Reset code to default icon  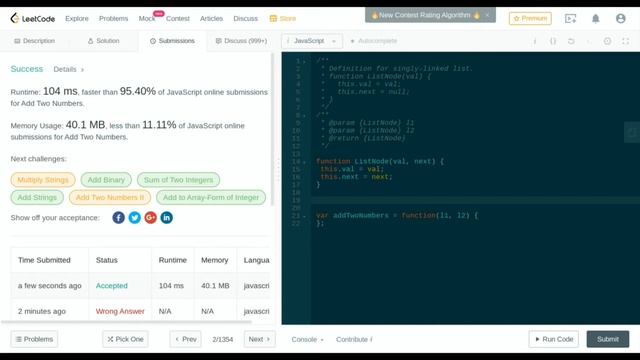pyautogui.click(x=571, y=41)
